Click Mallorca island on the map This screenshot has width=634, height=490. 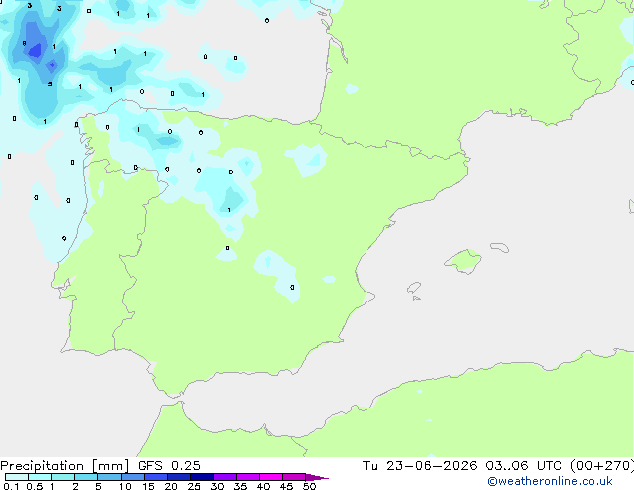click(463, 261)
